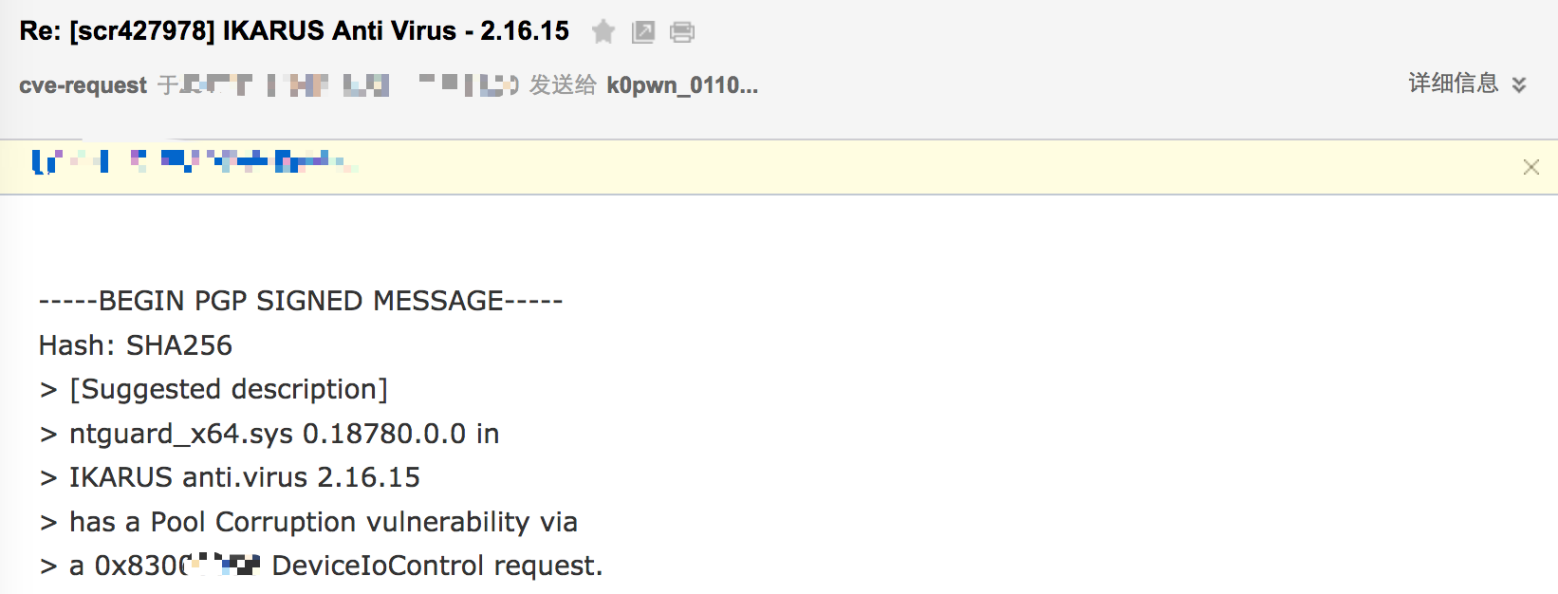Click the email subject title
1558x594 pixels.
[294, 31]
